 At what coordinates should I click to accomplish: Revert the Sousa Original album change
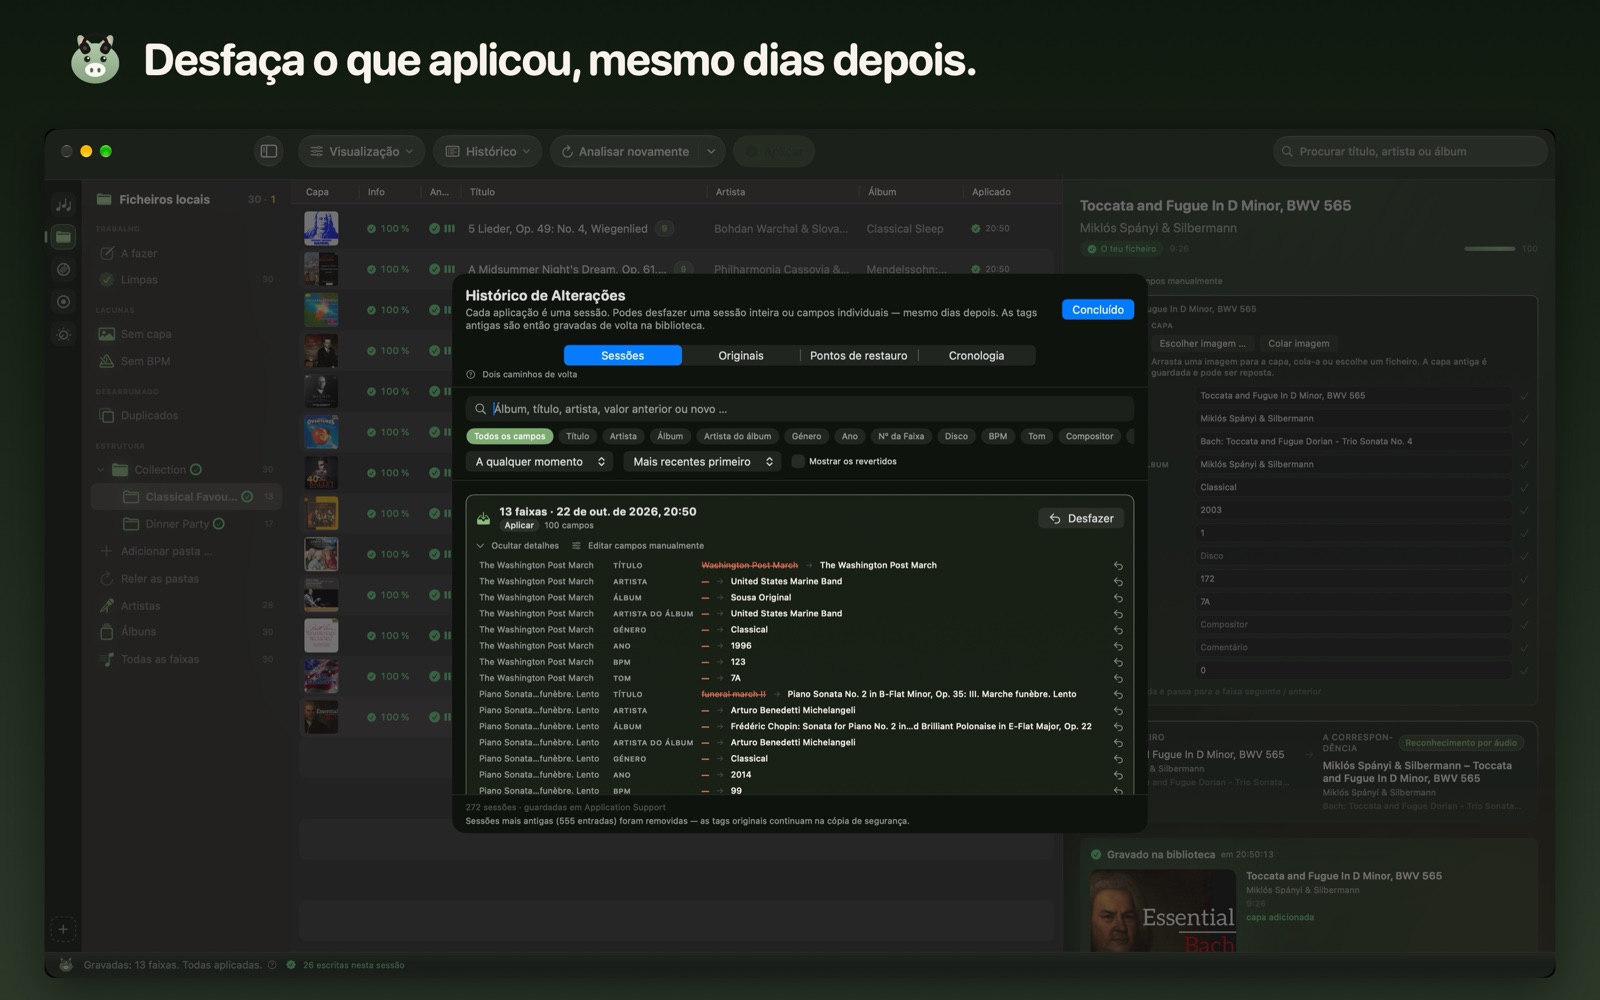(1118, 598)
